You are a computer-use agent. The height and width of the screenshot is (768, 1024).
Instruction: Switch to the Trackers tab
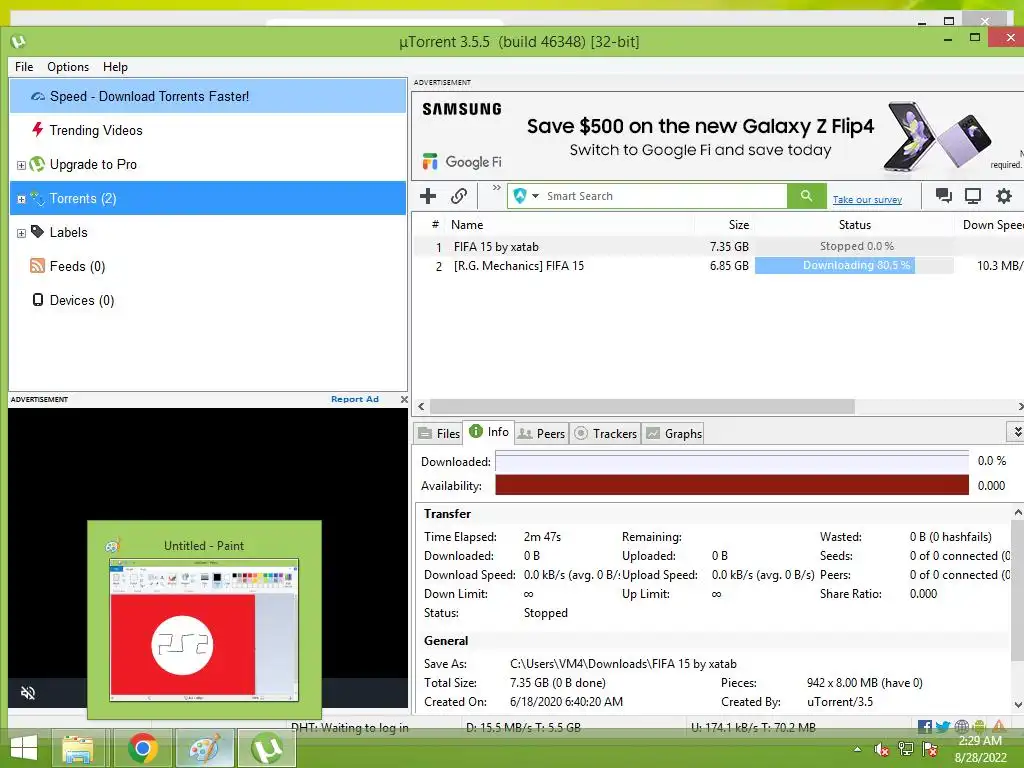click(x=605, y=434)
